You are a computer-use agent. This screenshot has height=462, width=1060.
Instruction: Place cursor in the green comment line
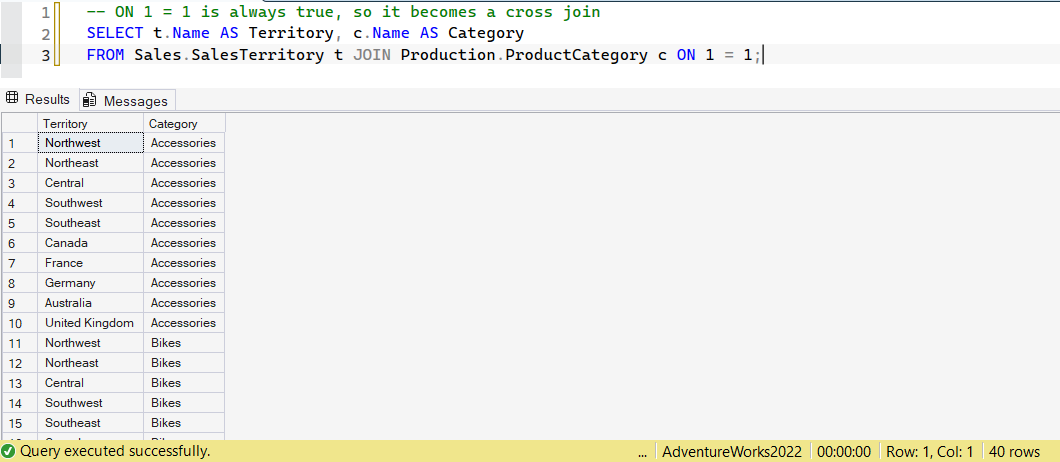click(343, 12)
